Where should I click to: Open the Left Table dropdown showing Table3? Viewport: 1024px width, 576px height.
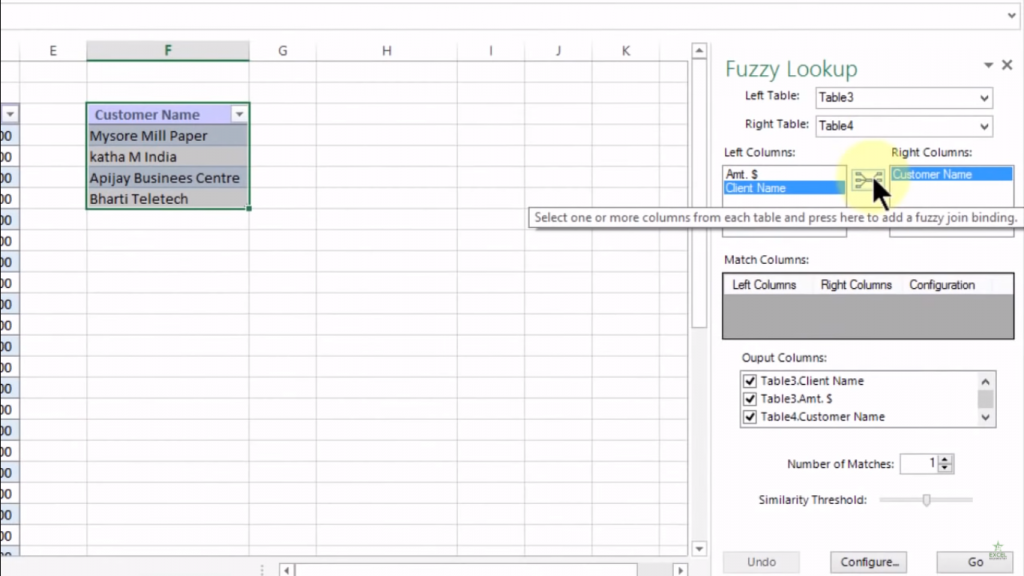pyautogui.click(x=985, y=97)
